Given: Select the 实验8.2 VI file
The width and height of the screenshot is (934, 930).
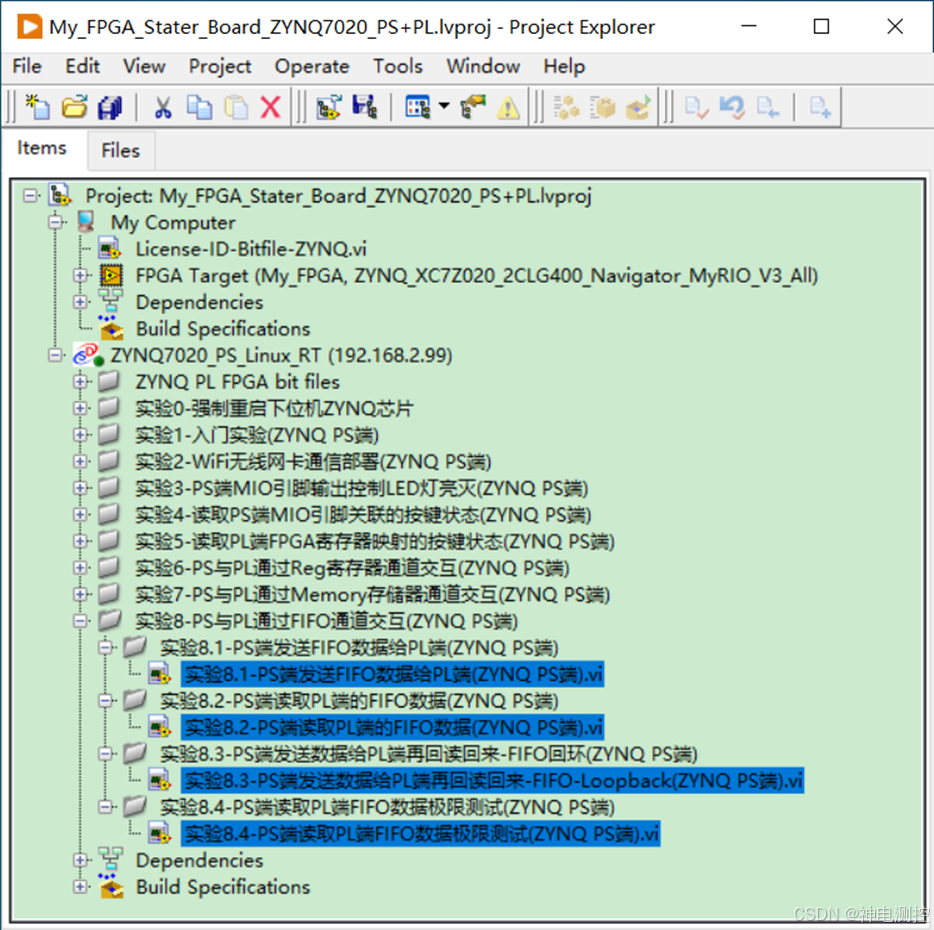Looking at the screenshot, I should [x=393, y=727].
